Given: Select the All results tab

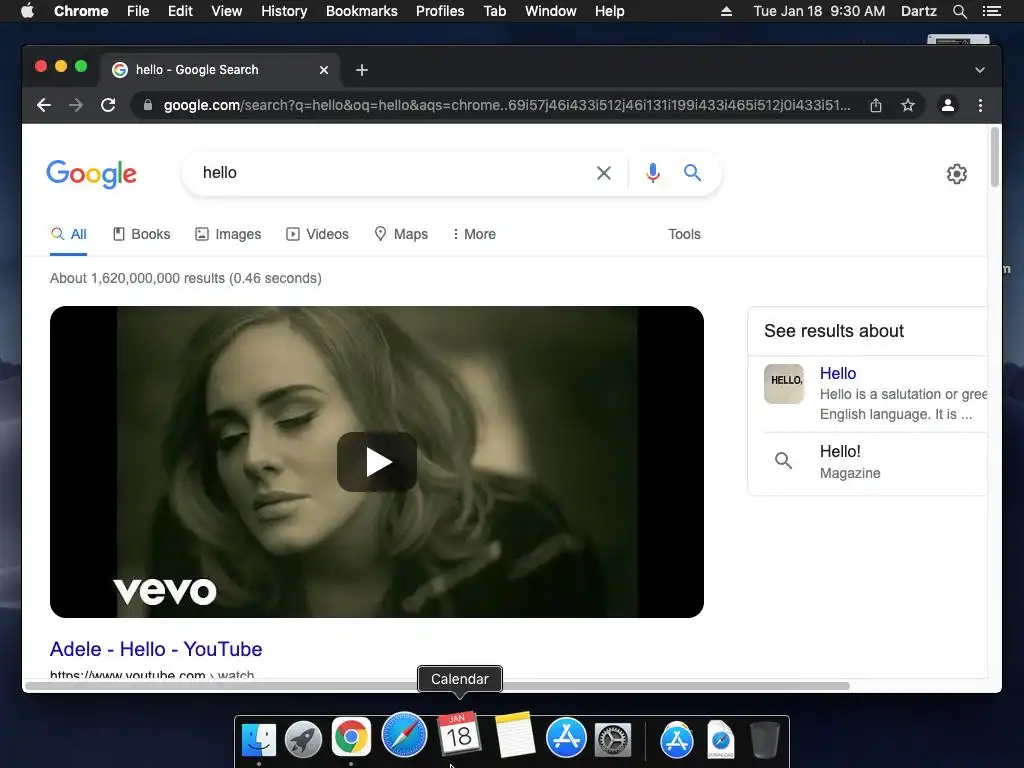Looking at the screenshot, I should click(x=69, y=234).
